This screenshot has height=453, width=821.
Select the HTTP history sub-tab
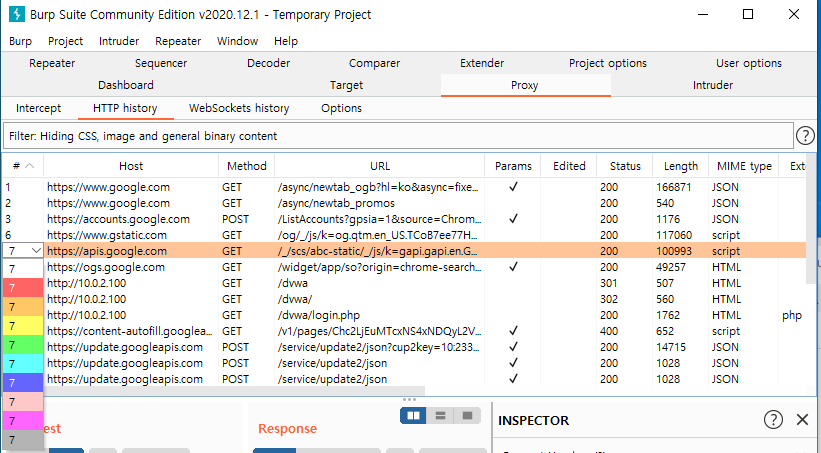[125, 108]
